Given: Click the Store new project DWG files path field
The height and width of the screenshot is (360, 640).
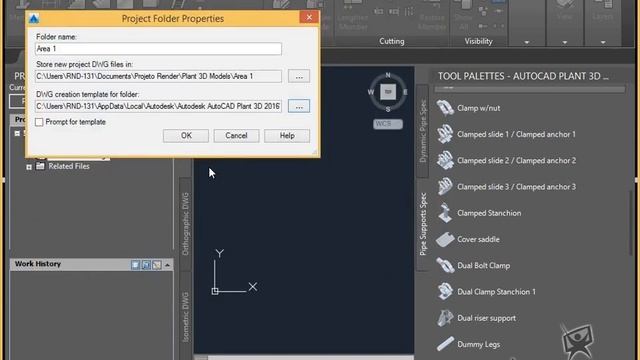Looking at the screenshot, I should coord(158,76).
